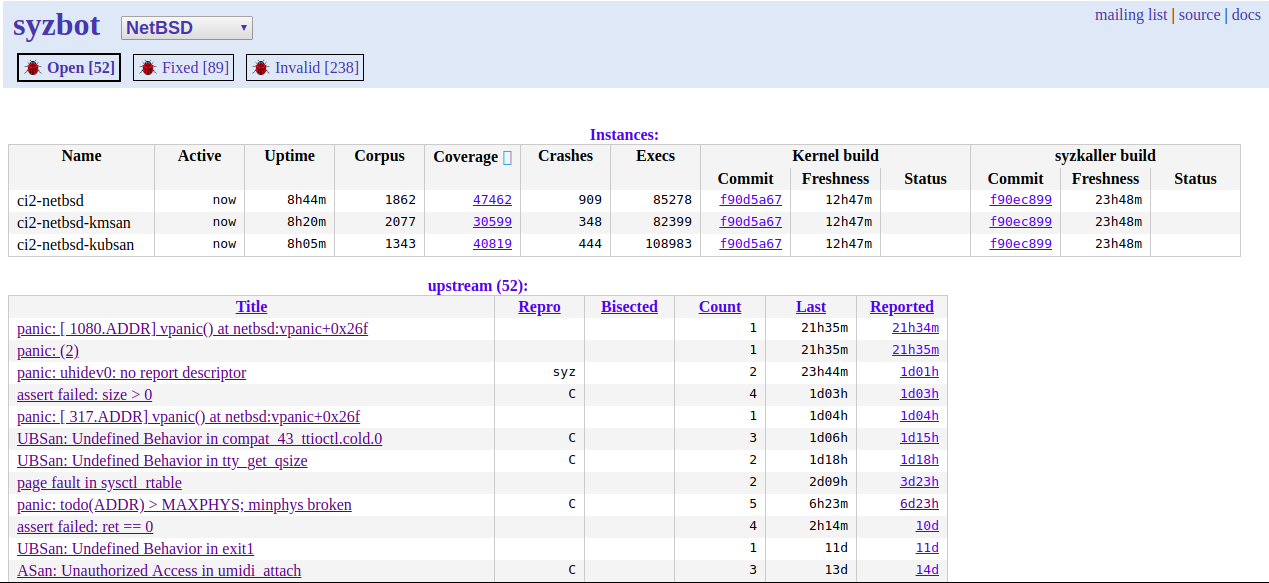This screenshot has width=1269, height=583.
Task: Open reported link 14d
Action: 927,570
